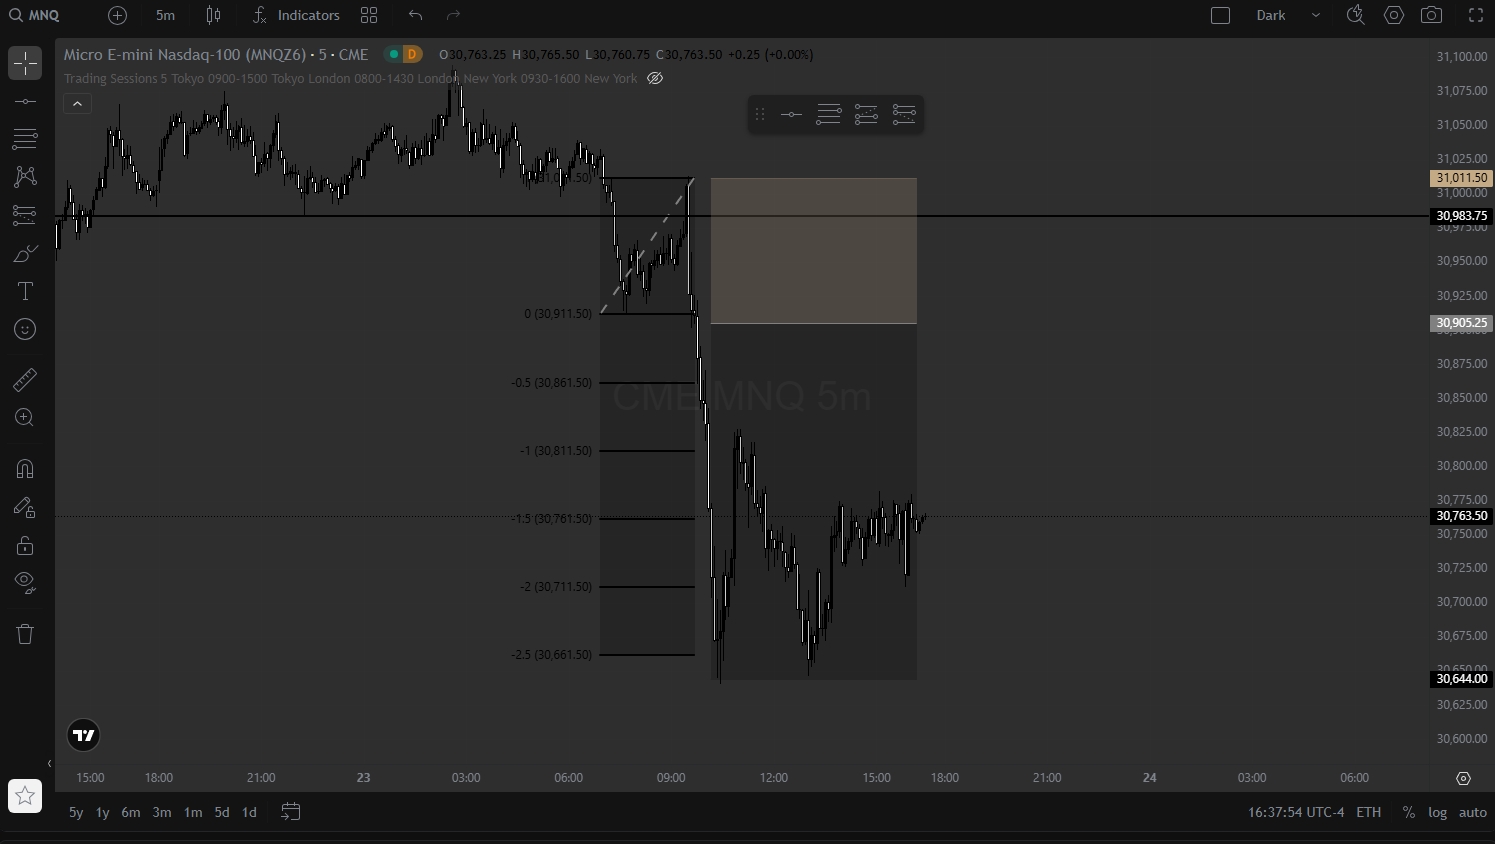This screenshot has width=1495, height=844.
Task: Open quick search with lightning icon
Action: pyautogui.click(x=1355, y=15)
